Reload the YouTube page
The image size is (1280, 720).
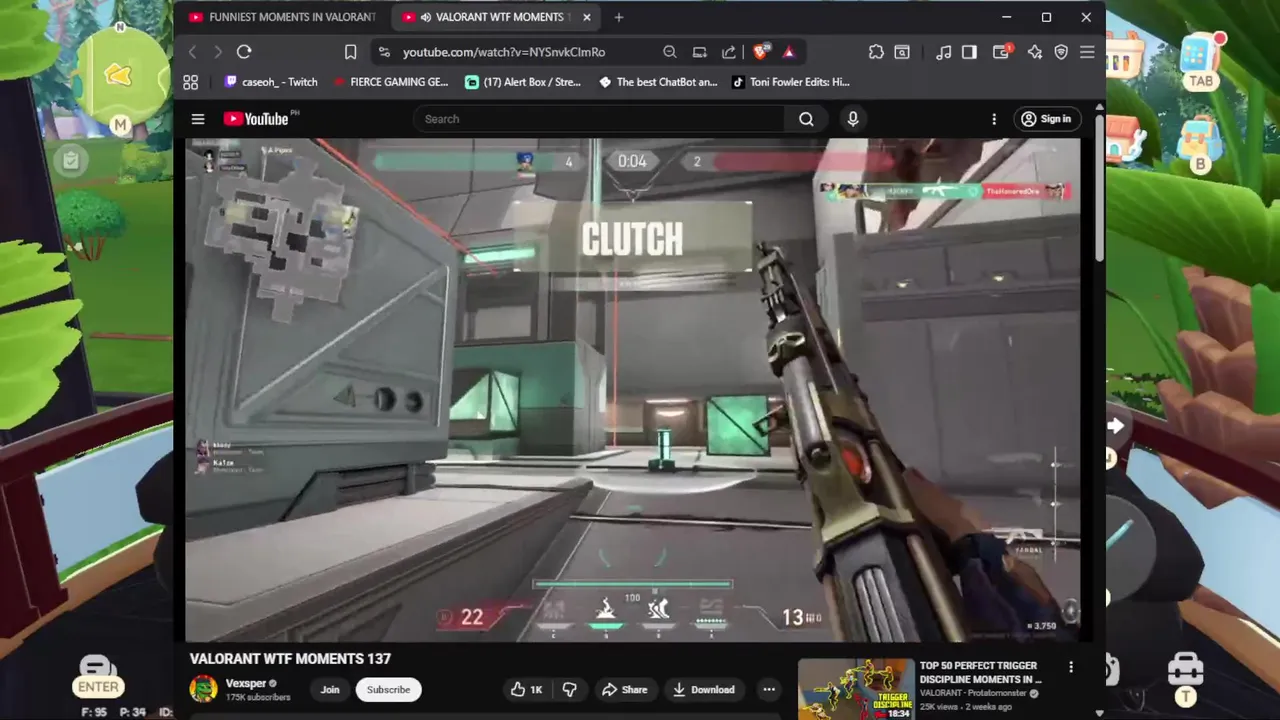point(244,52)
